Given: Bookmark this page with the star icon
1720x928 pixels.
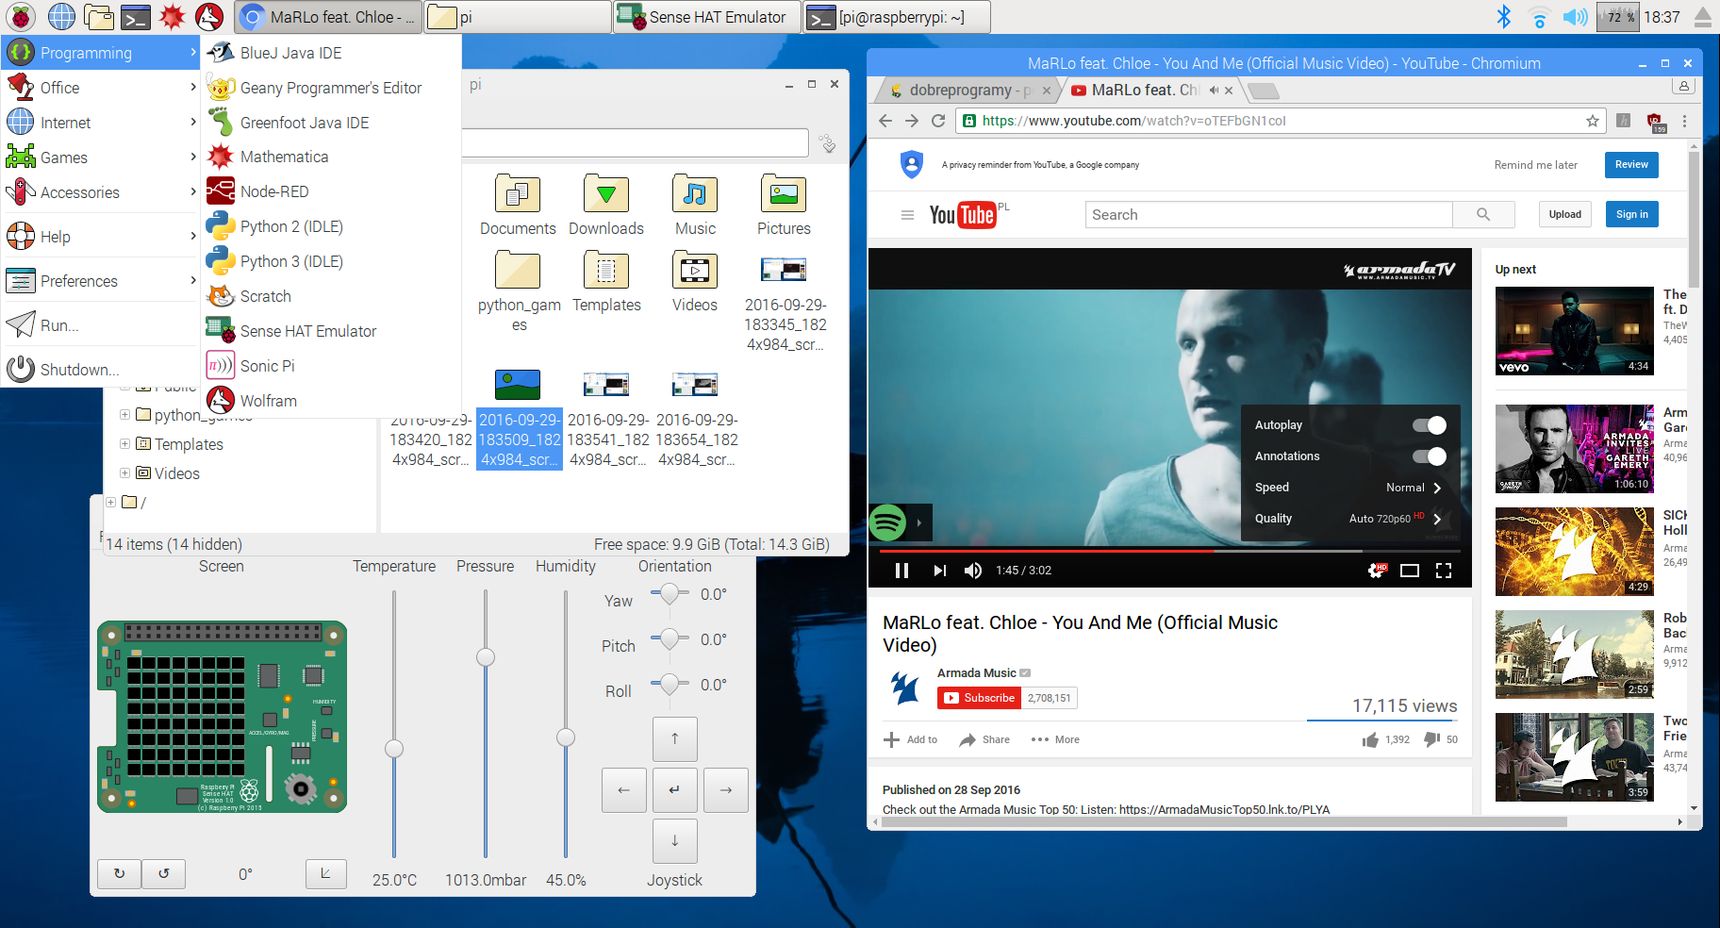Looking at the screenshot, I should 1592,121.
